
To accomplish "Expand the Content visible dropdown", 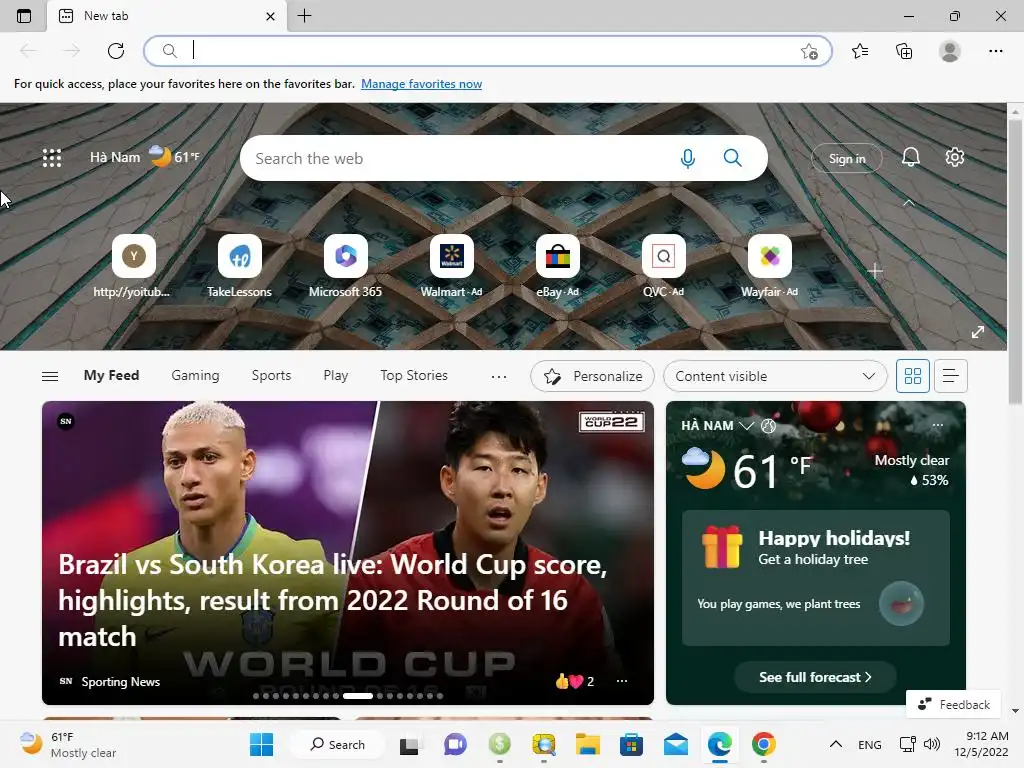I will 775,376.
